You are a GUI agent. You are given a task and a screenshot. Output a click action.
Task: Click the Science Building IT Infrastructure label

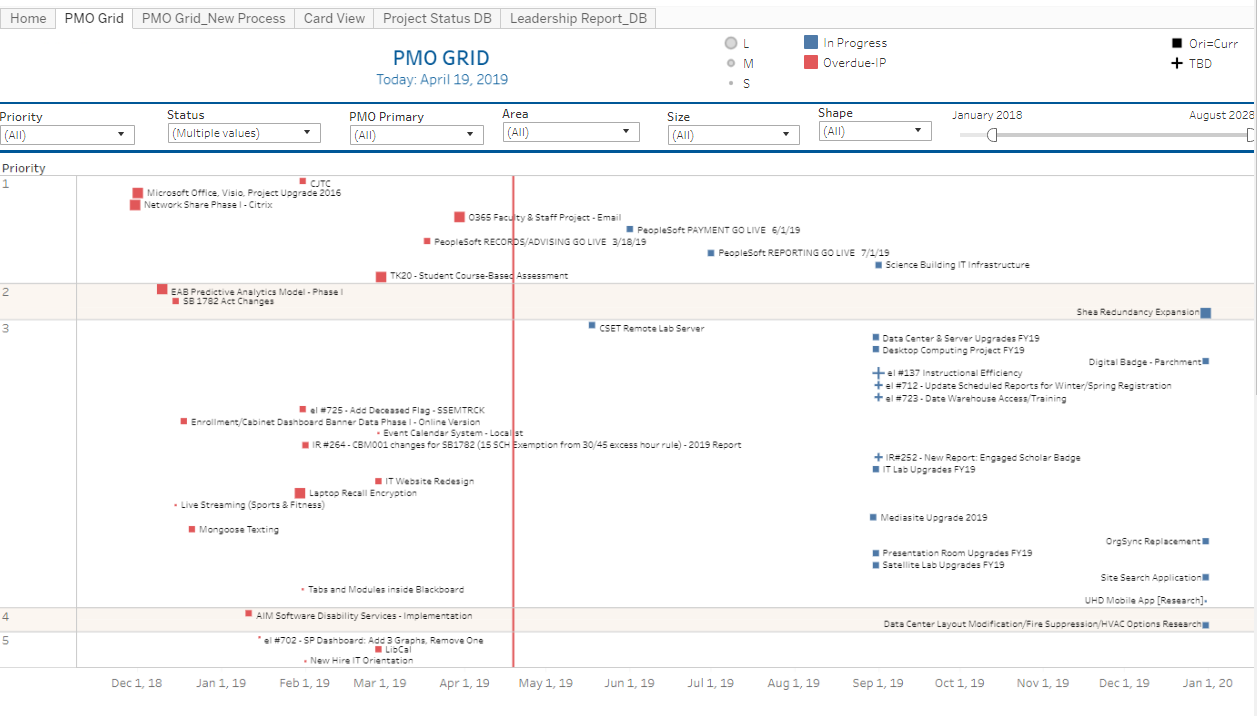[x=957, y=265]
